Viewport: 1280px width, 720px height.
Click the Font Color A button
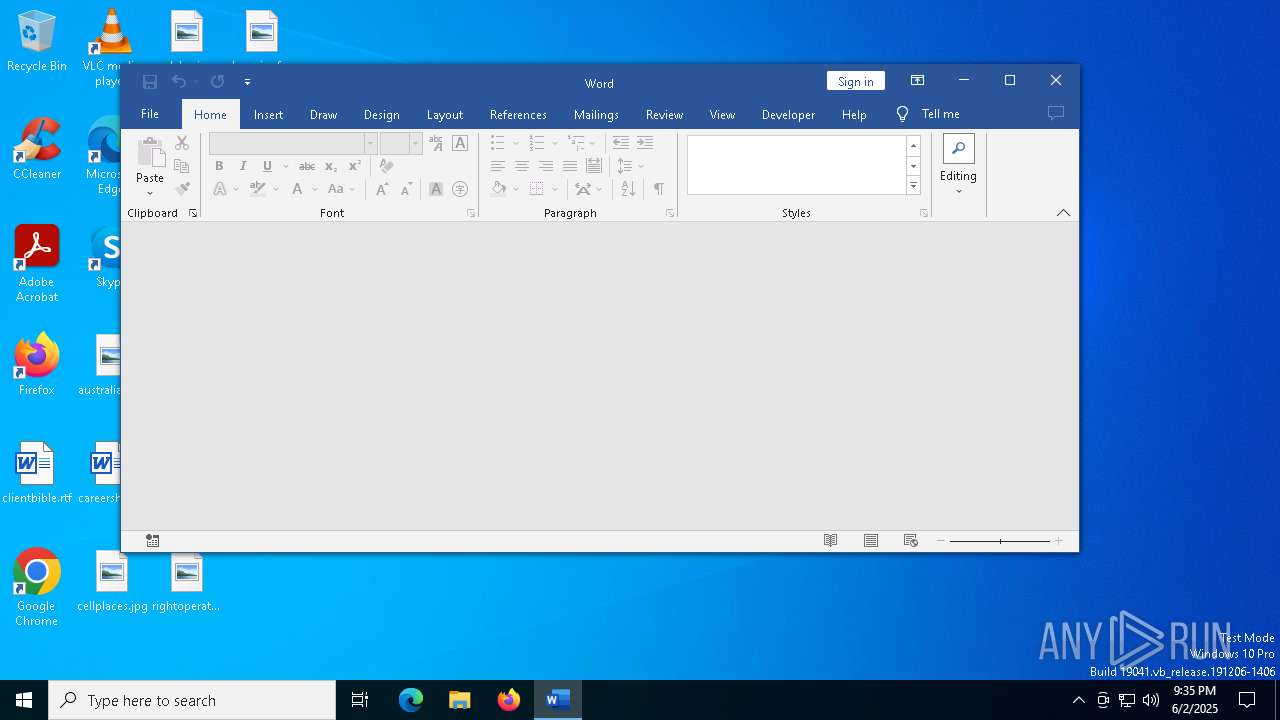(x=297, y=189)
